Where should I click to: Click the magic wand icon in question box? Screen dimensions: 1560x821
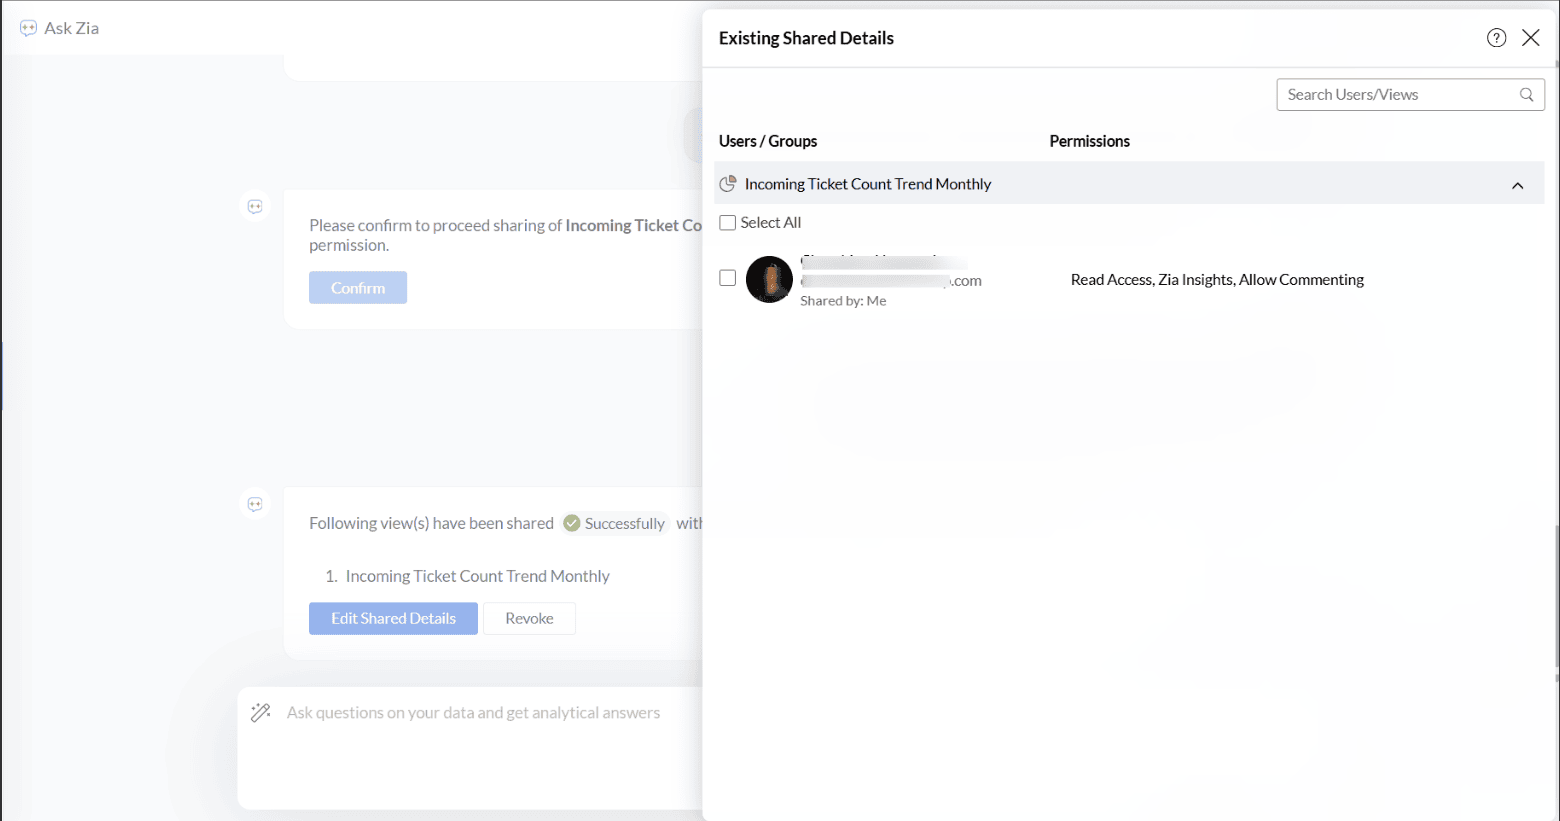point(261,712)
